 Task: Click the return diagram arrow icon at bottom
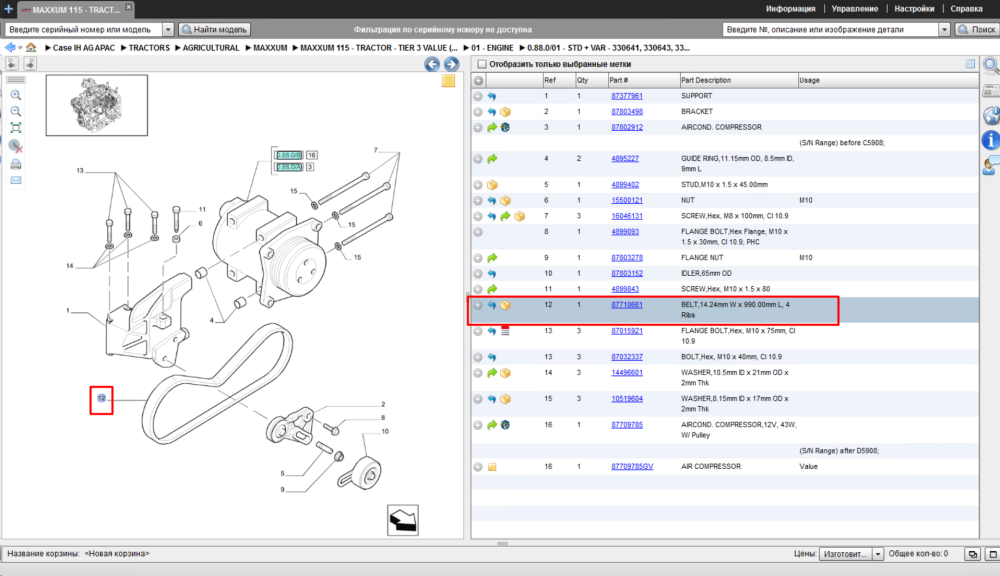tap(403, 521)
